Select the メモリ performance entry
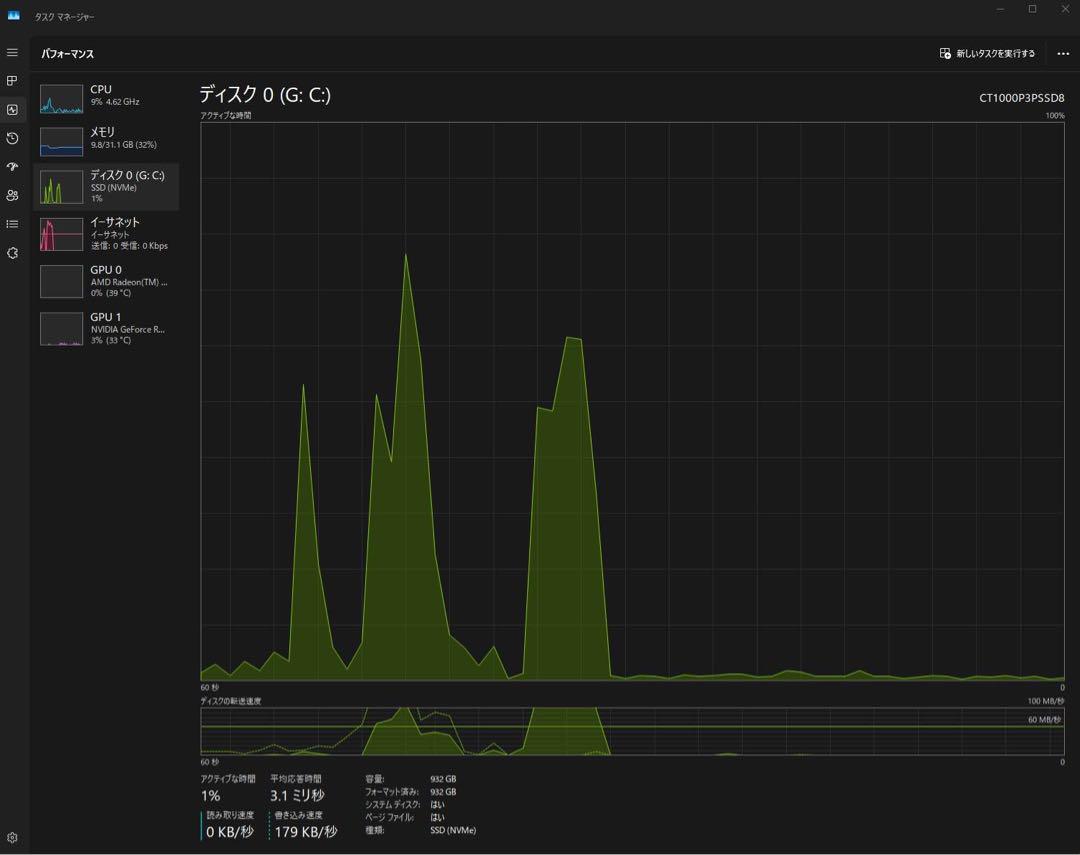The image size is (1080, 855). coord(106,140)
